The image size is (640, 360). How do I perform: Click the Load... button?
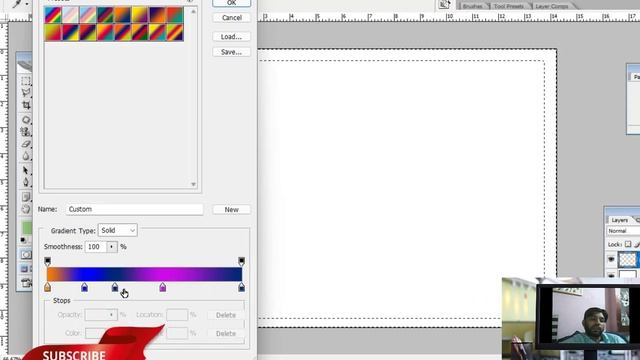point(231,37)
